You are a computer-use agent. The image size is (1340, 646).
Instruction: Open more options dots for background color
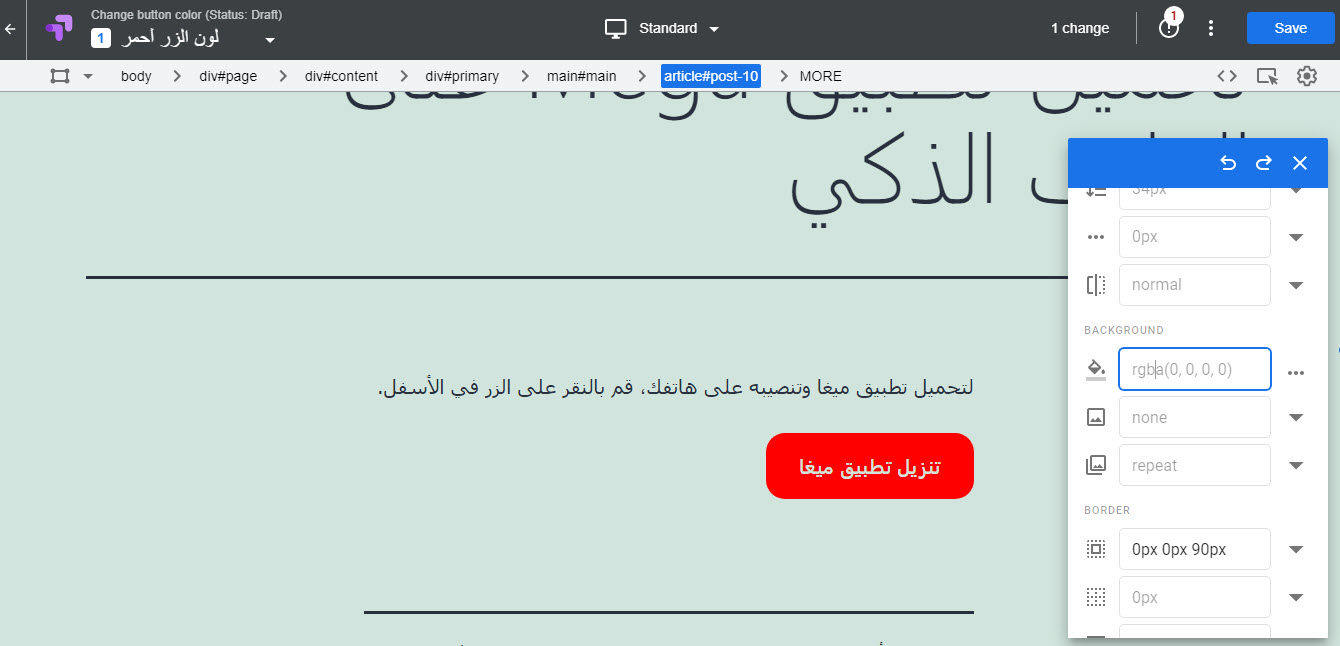pyautogui.click(x=1296, y=373)
